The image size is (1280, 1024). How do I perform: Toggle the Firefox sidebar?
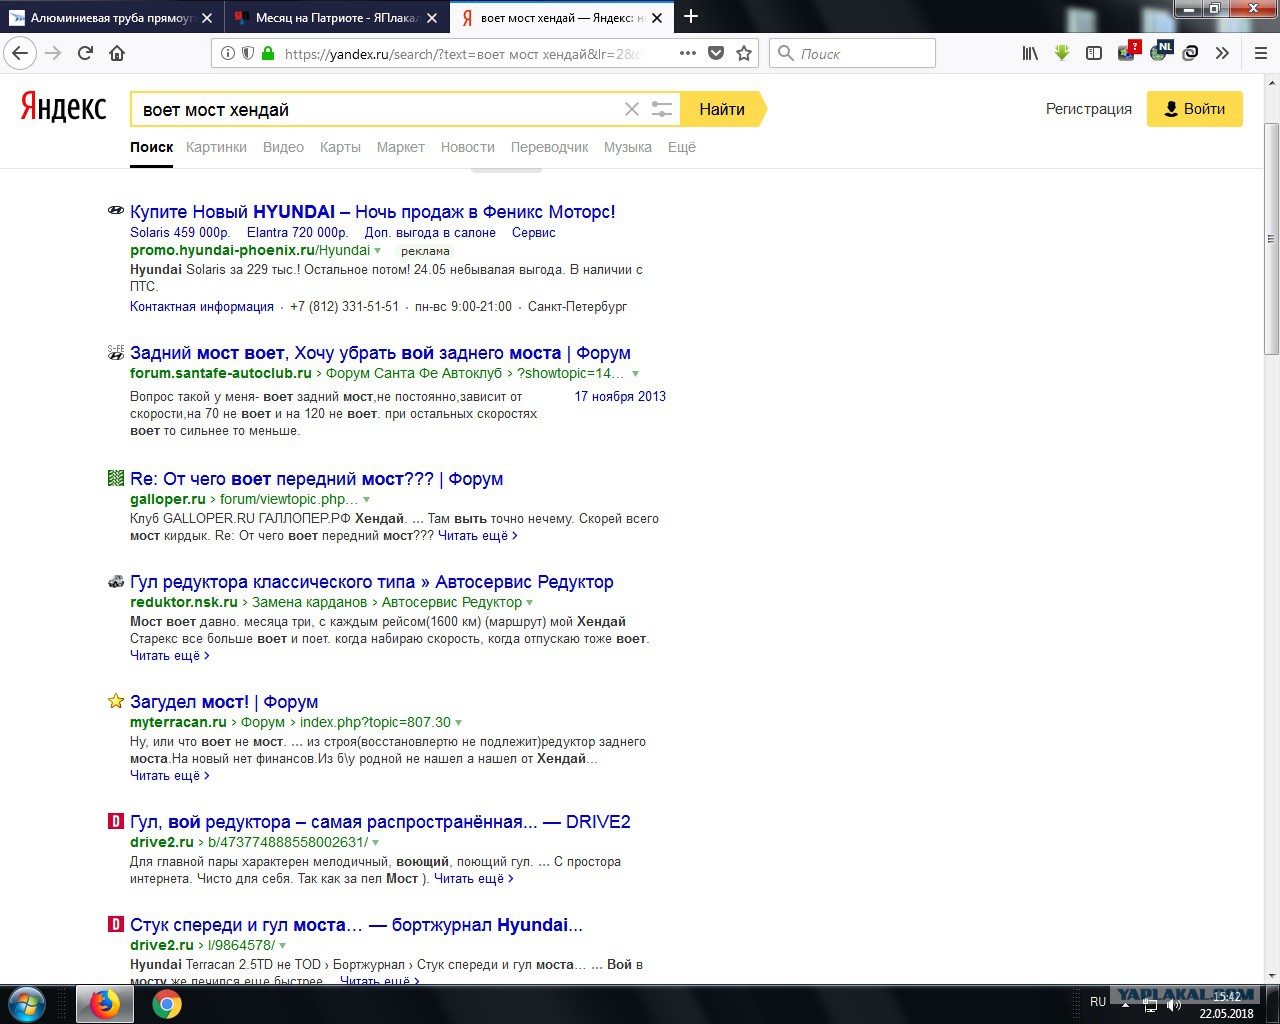1094,53
